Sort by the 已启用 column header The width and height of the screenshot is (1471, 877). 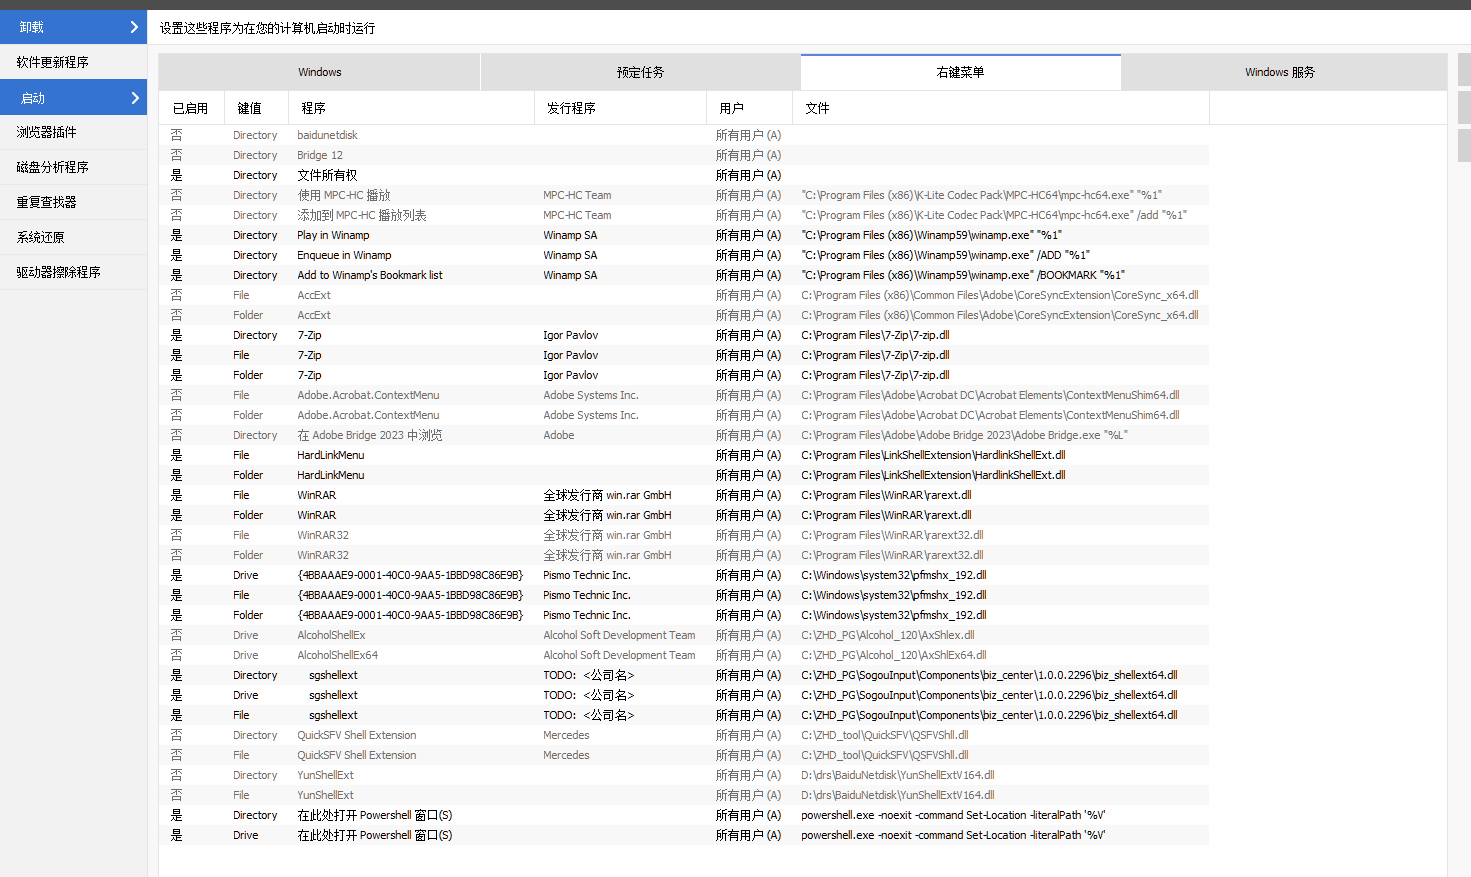click(x=190, y=108)
